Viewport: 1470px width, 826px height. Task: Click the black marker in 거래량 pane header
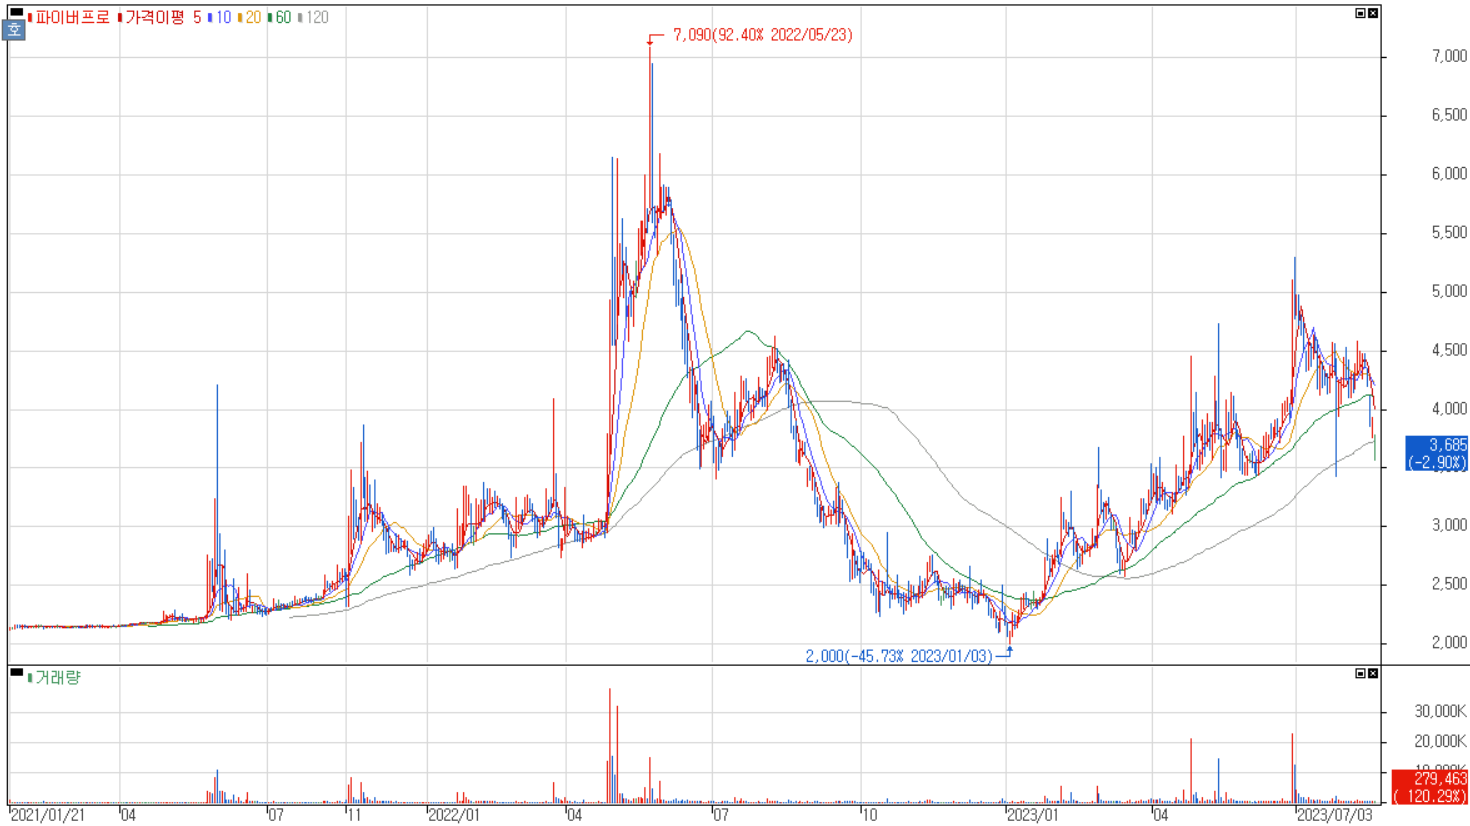pyautogui.click(x=16, y=672)
